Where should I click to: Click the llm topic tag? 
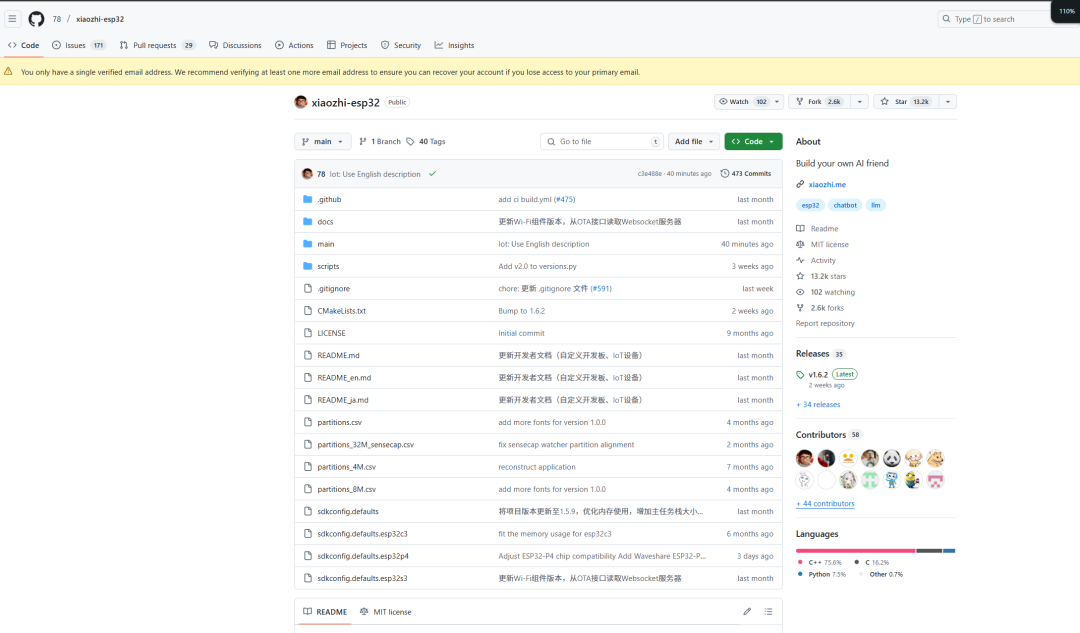tap(875, 205)
